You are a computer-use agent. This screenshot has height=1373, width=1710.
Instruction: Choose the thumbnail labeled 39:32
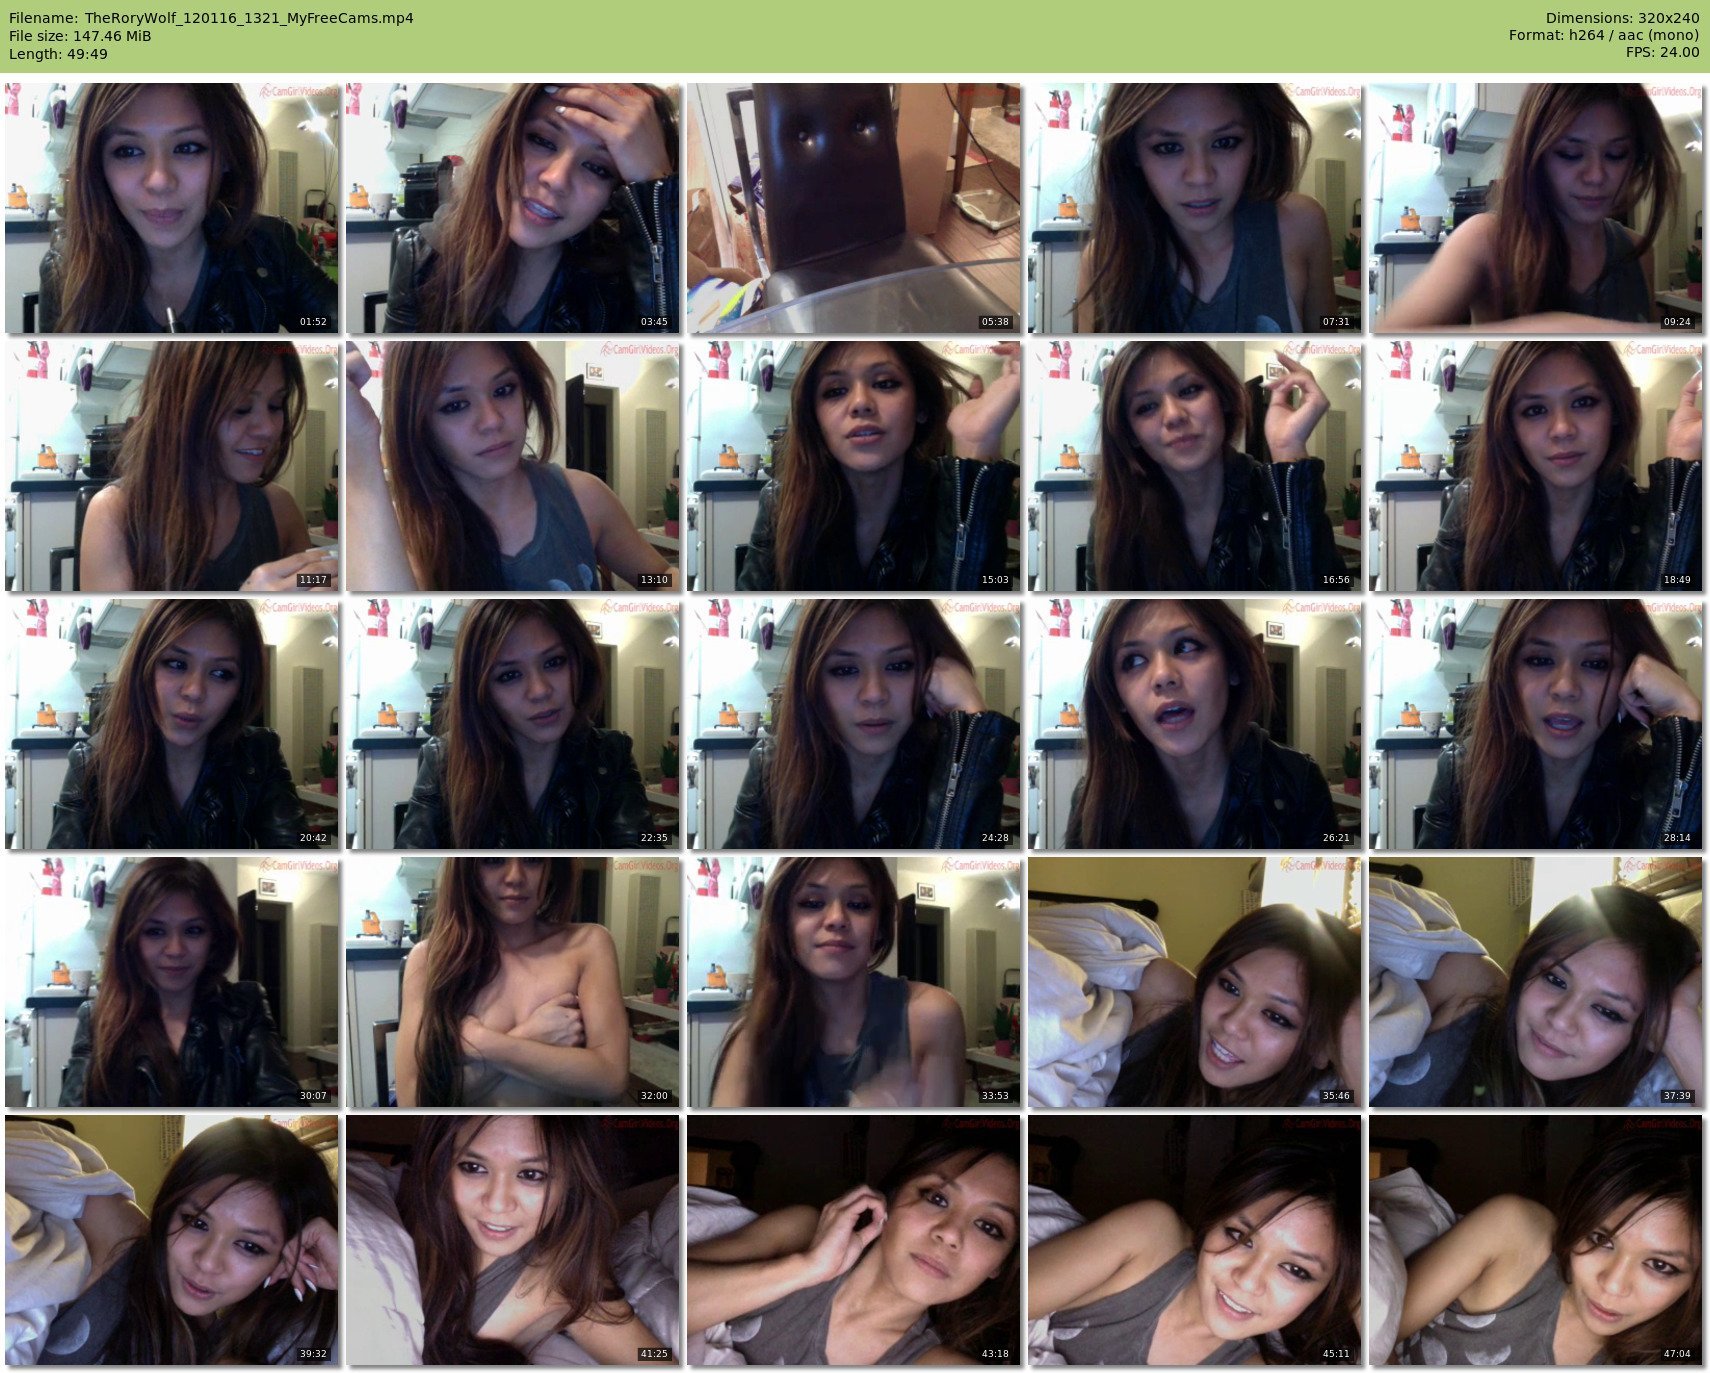click(x=172, y=1240)
